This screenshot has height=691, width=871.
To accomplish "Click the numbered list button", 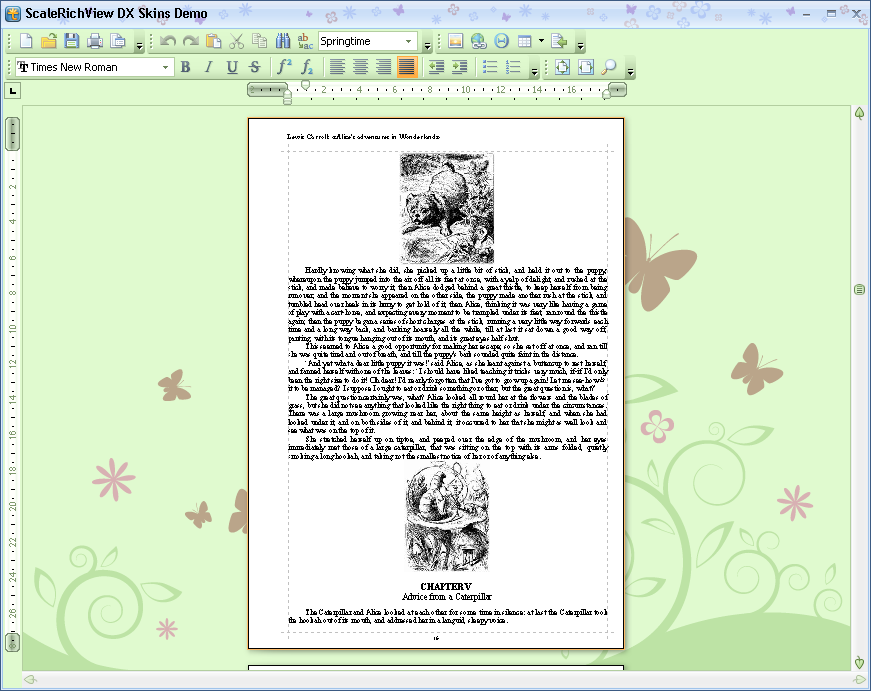I will pos(513,67).
